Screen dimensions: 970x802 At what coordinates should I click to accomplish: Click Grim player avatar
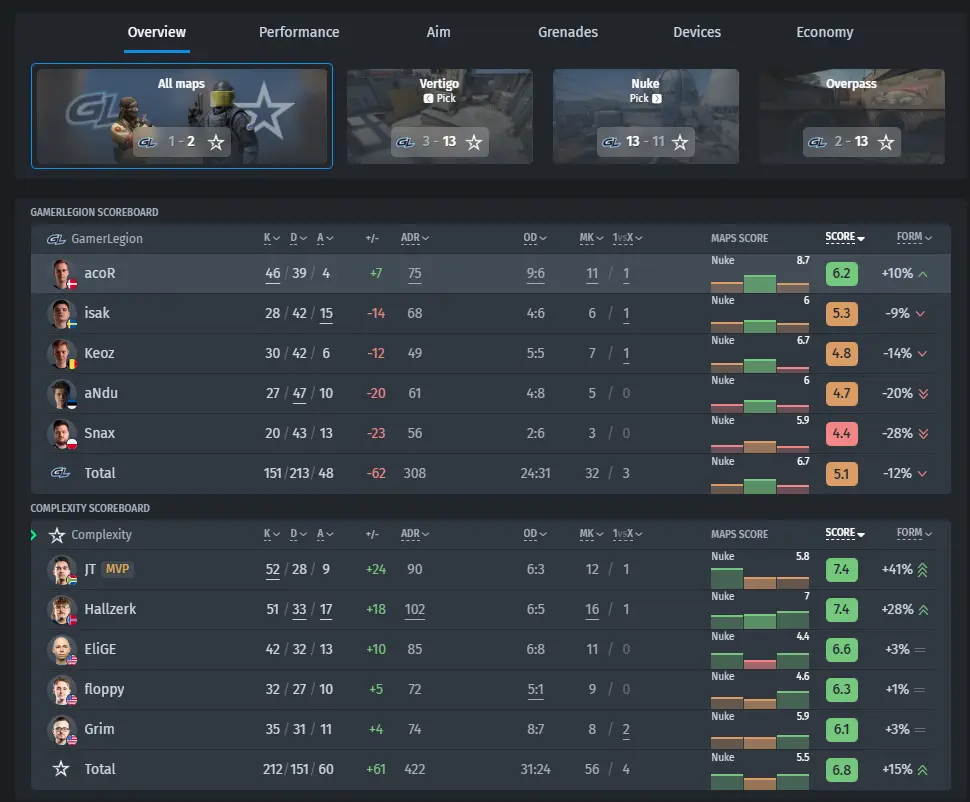point(62,730)
